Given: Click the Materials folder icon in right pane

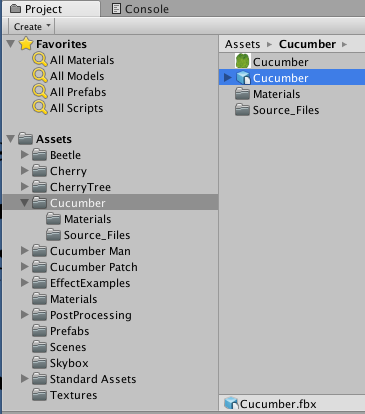Looking at the screenshot, I should 242,94.
